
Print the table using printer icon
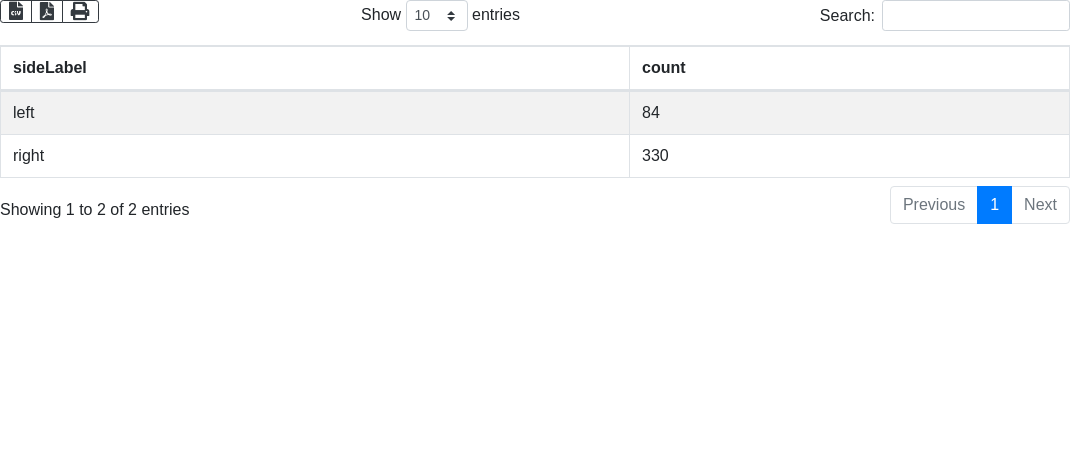coord(80,11)
